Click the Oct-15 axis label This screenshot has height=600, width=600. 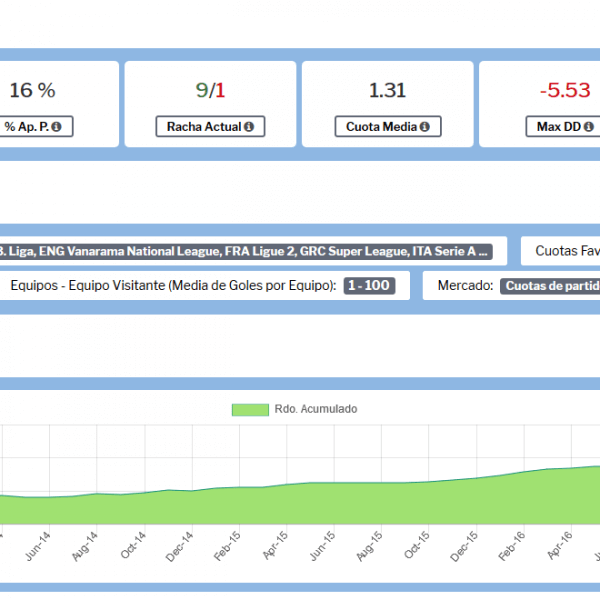pos(417,546)
